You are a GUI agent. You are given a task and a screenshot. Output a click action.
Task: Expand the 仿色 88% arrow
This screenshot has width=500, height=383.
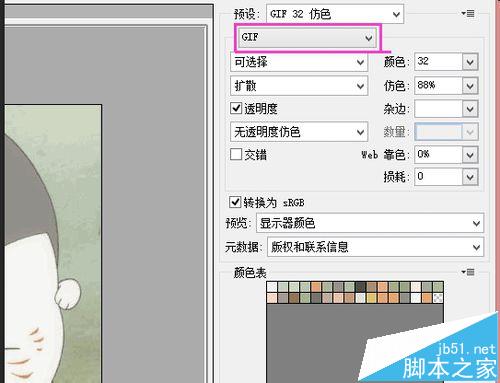470,86
